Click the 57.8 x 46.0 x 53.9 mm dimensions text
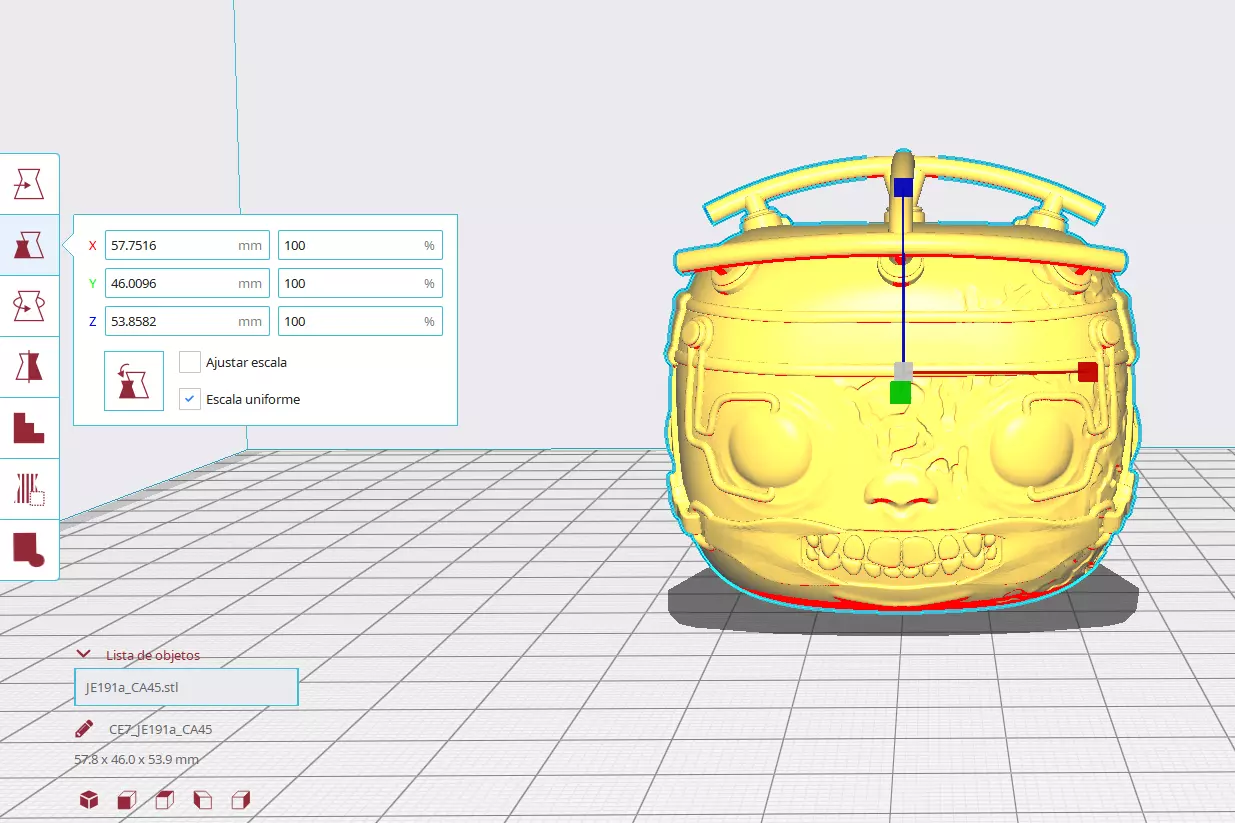The width and height of the screenshot is (1235, 823). click(137, 759)
